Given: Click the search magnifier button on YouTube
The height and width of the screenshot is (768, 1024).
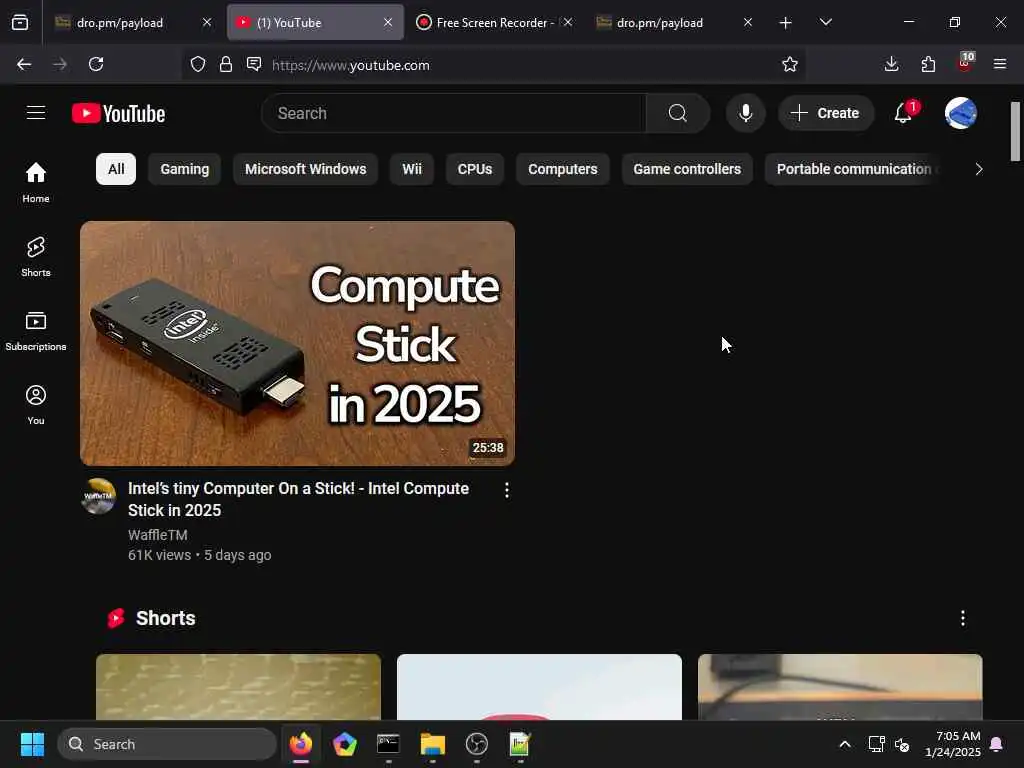Looking at the screenshot, I should pyautogui.click(x=677, y=113).
